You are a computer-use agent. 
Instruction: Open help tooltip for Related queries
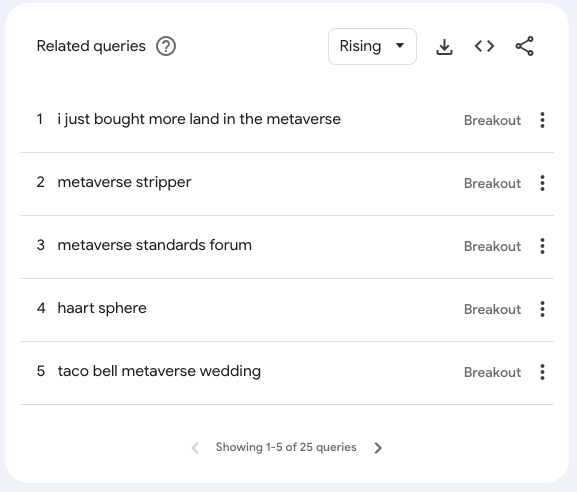[x=166, y=46]
